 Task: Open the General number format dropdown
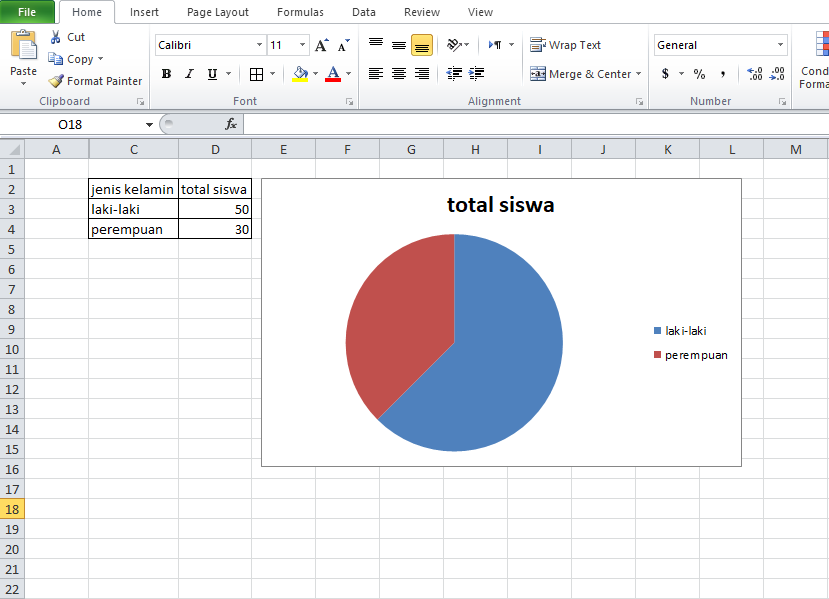coord(781,45)
